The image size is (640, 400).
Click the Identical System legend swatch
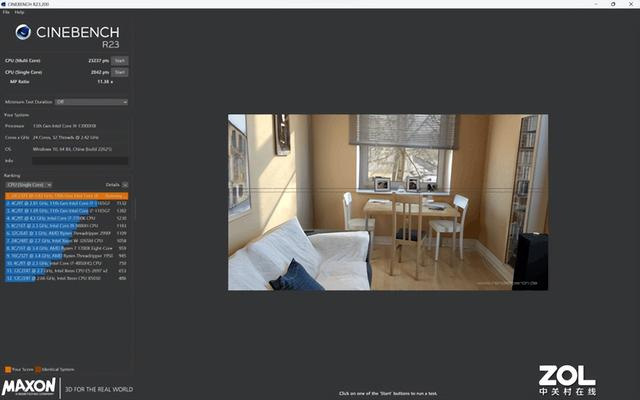tap(38, 369)
